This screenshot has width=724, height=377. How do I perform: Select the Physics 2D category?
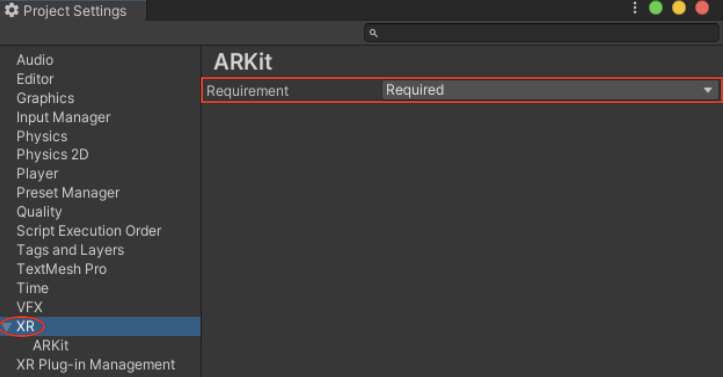pyautogui.click(x=53, y=154)
